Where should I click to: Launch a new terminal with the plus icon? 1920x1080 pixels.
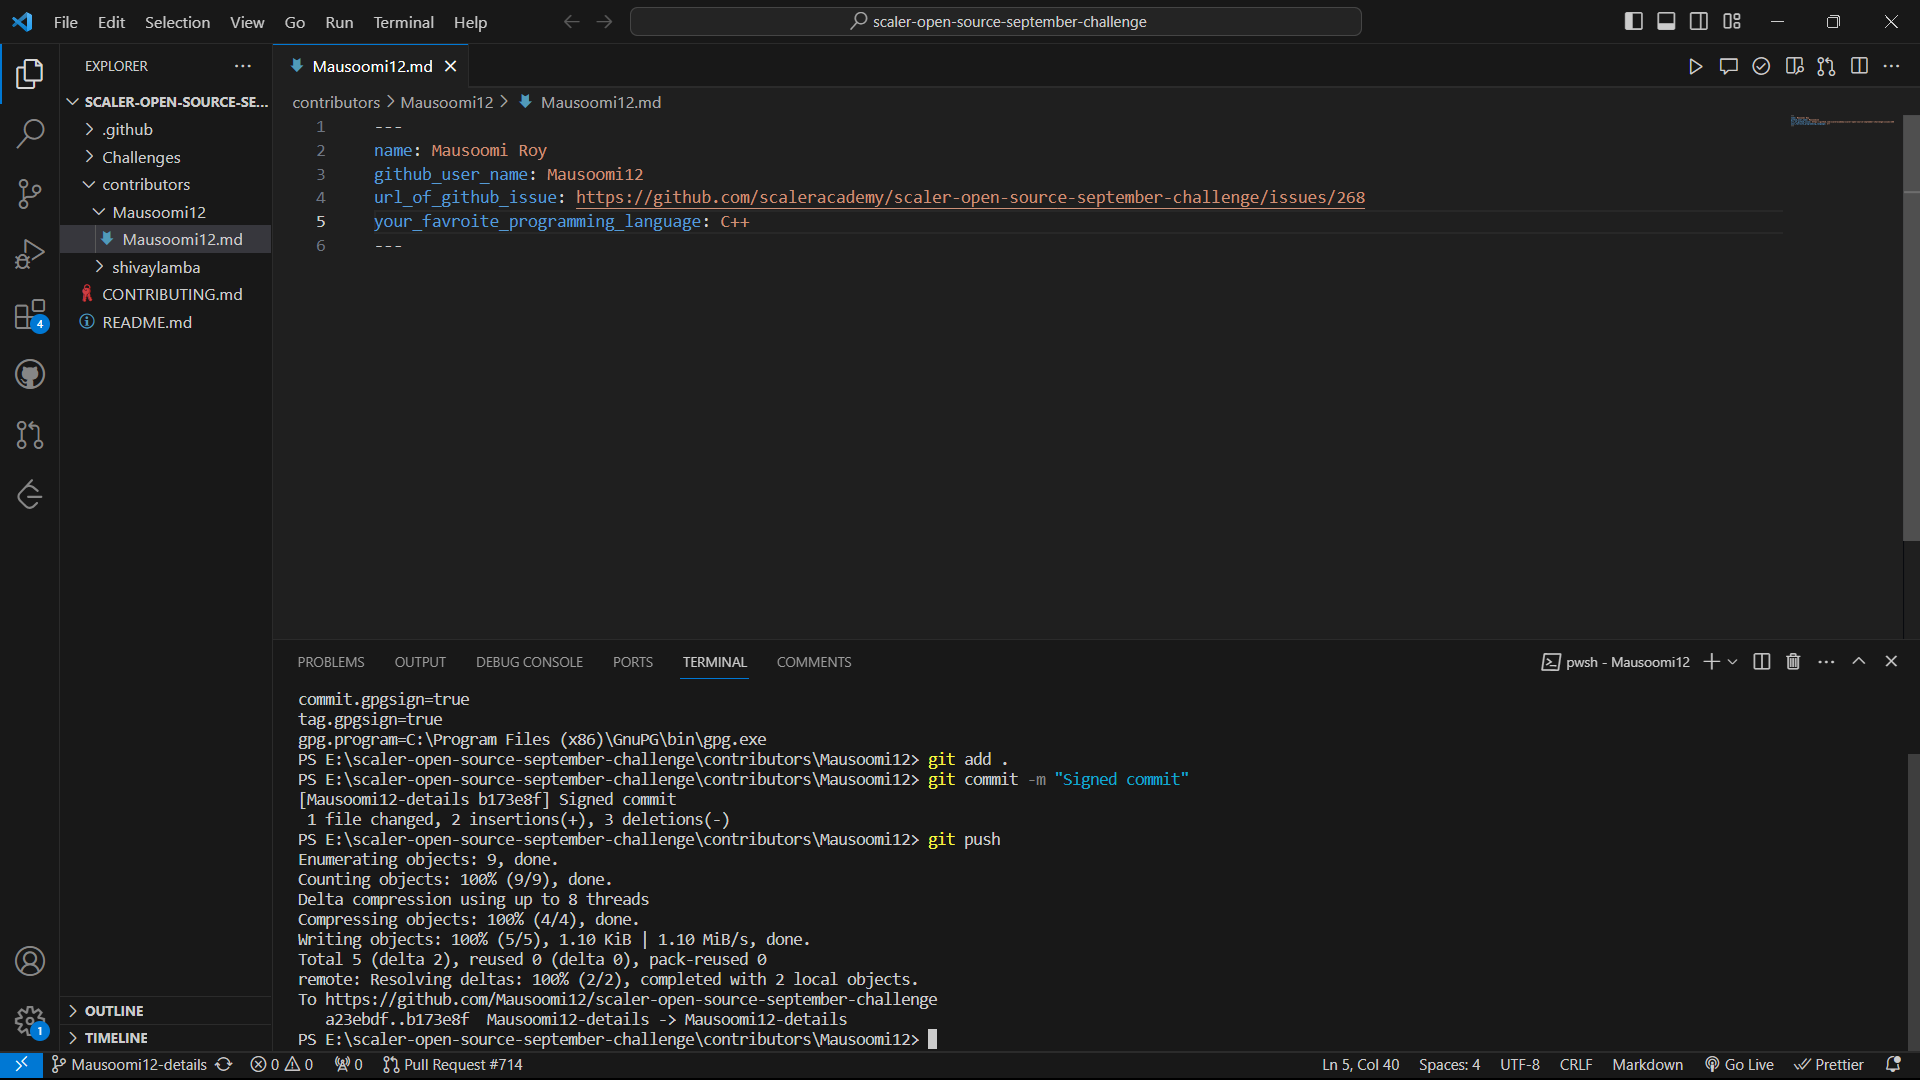point(1711,661)
